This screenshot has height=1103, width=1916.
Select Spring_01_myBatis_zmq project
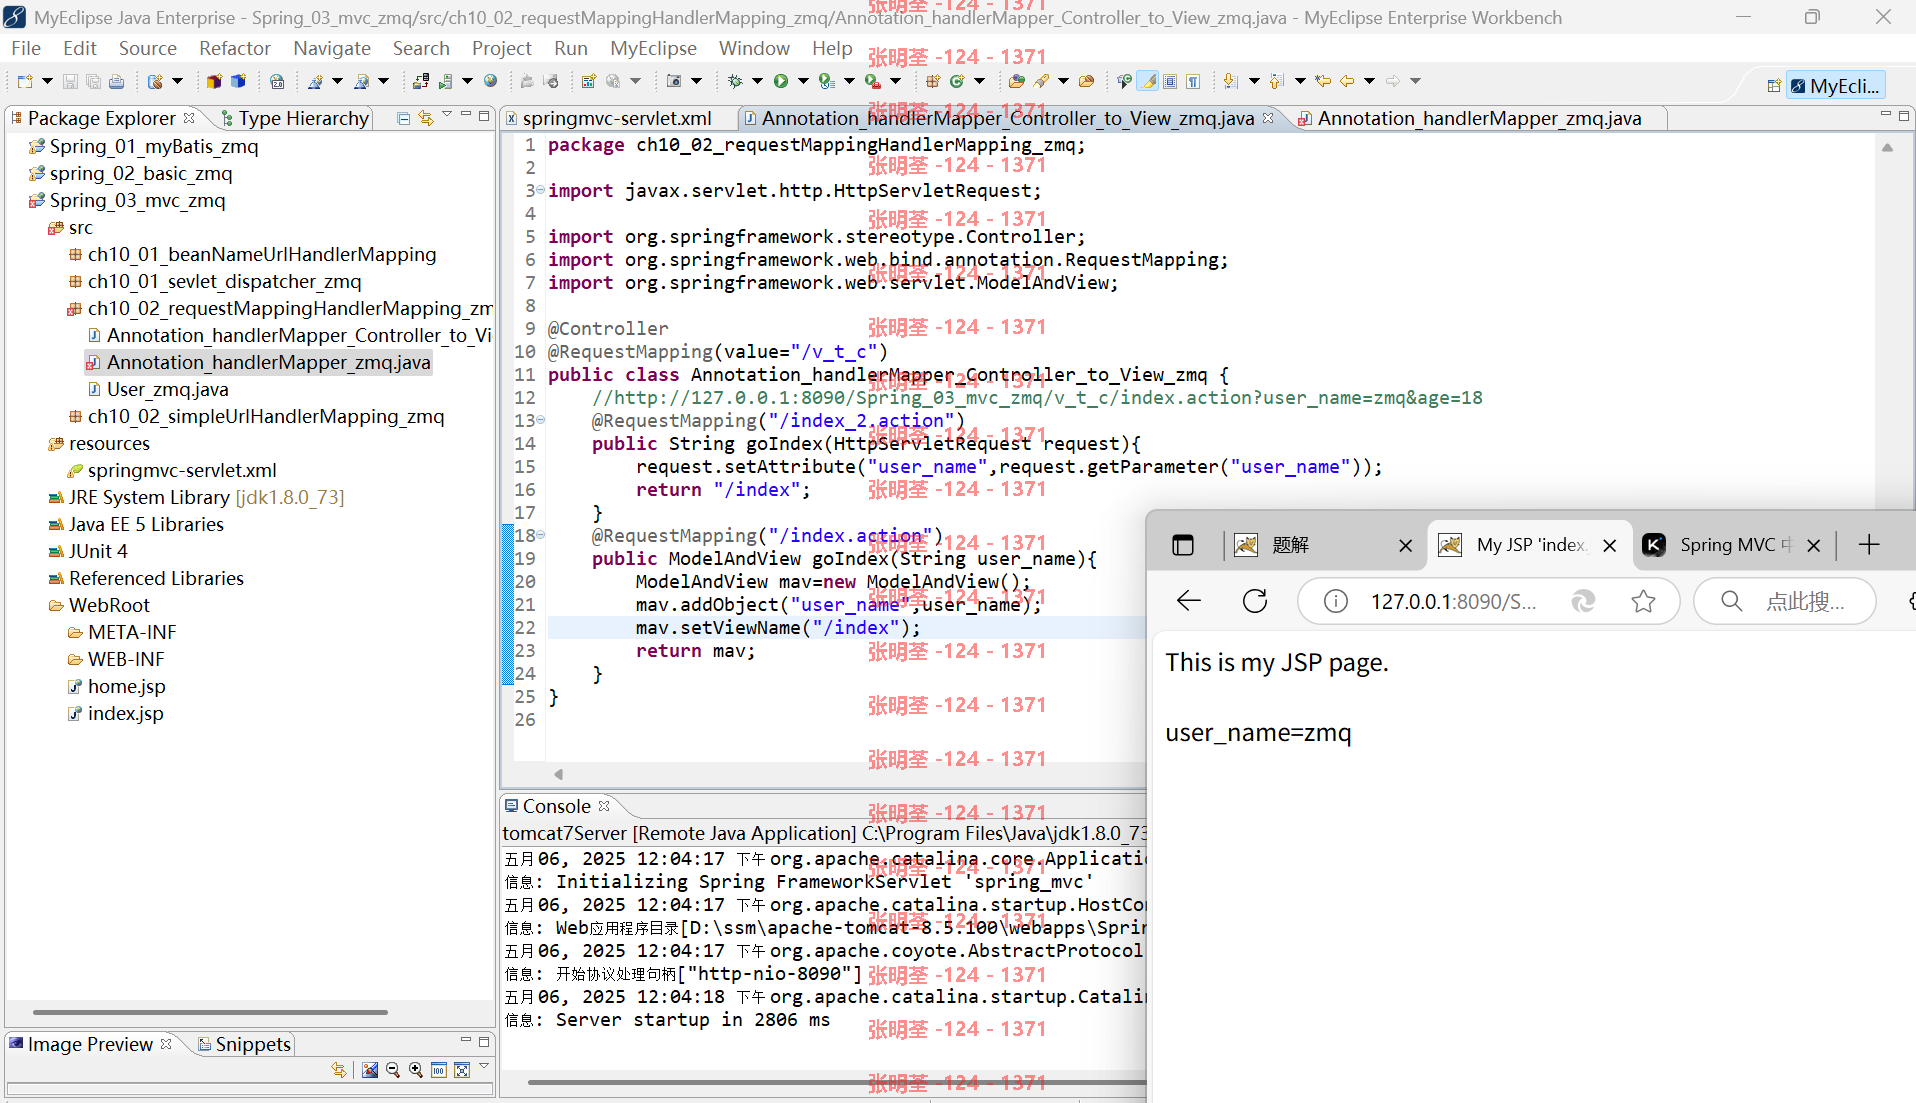(153, 146)
